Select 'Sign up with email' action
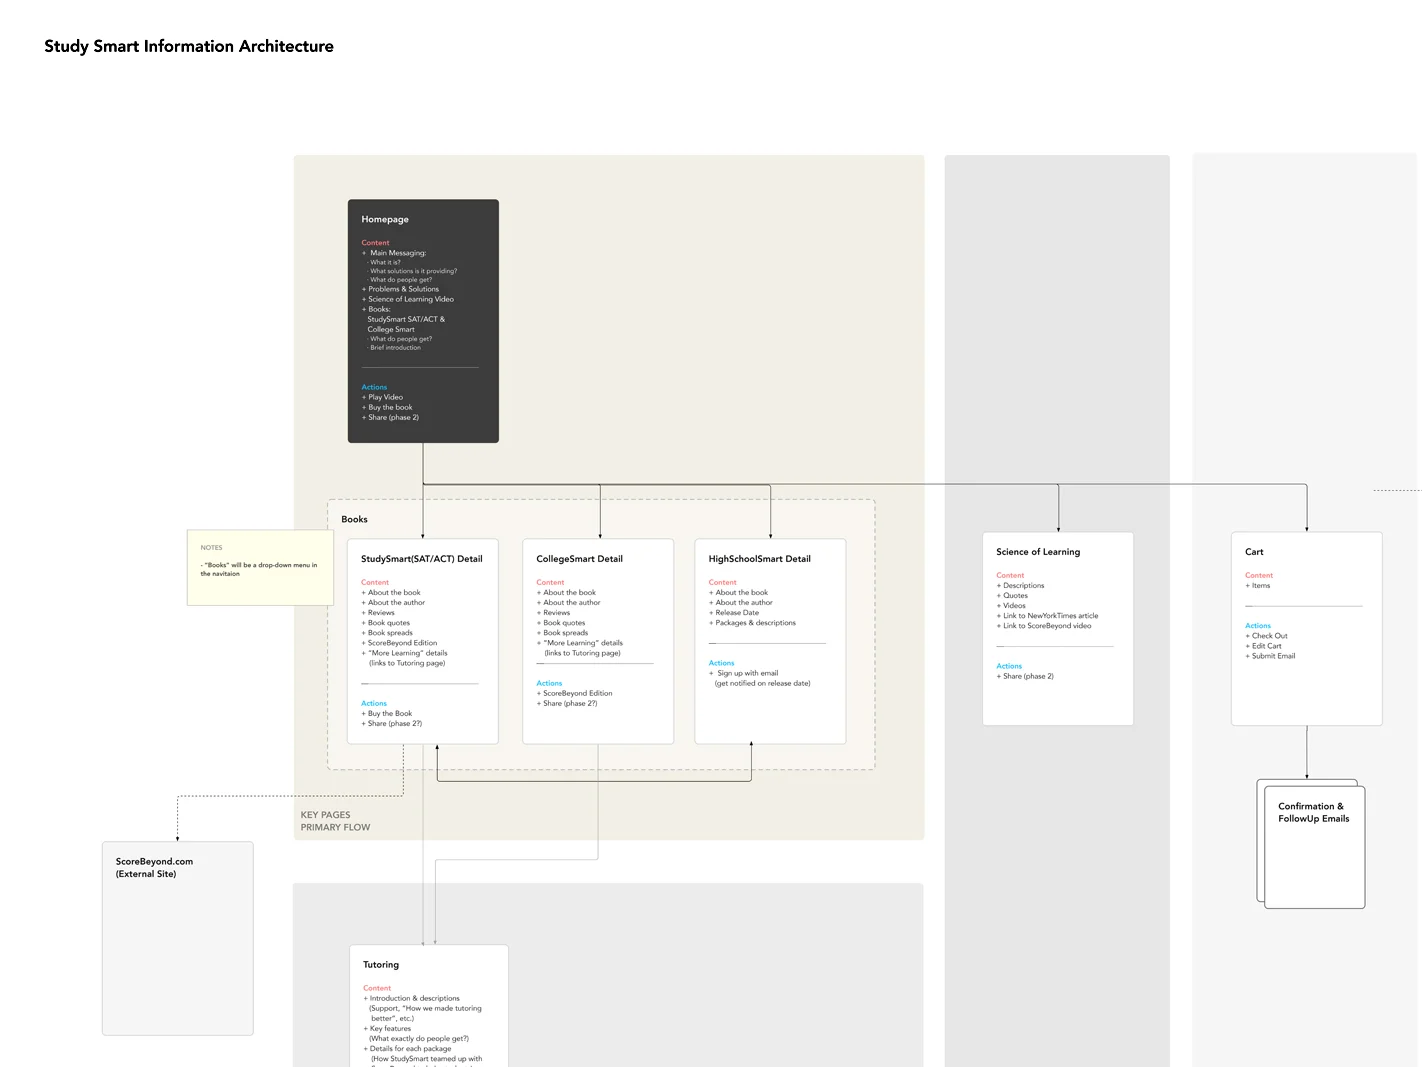The height and width of the screenshot is (1067, 1422). [748, 673]
